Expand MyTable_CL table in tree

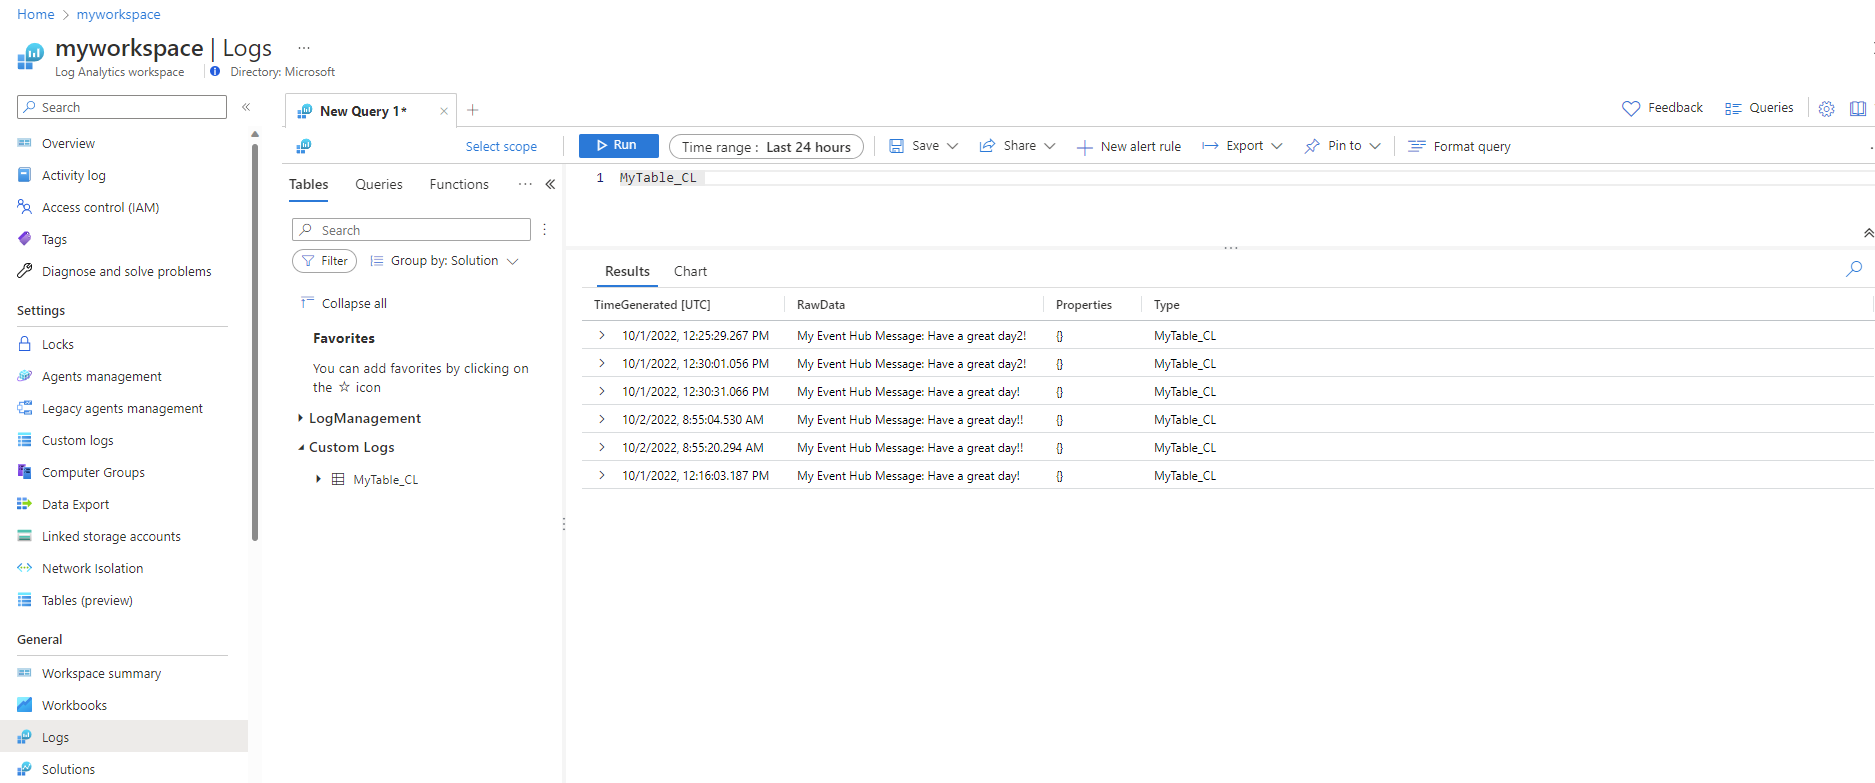318,479
